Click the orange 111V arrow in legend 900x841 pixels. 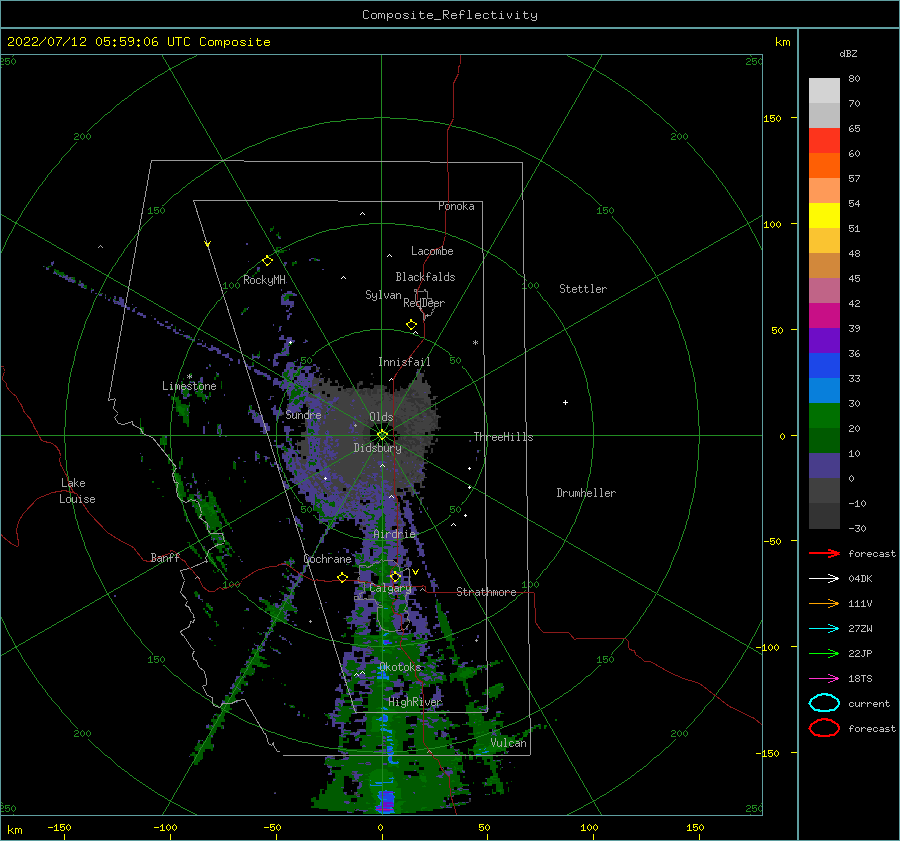[824, 603]
